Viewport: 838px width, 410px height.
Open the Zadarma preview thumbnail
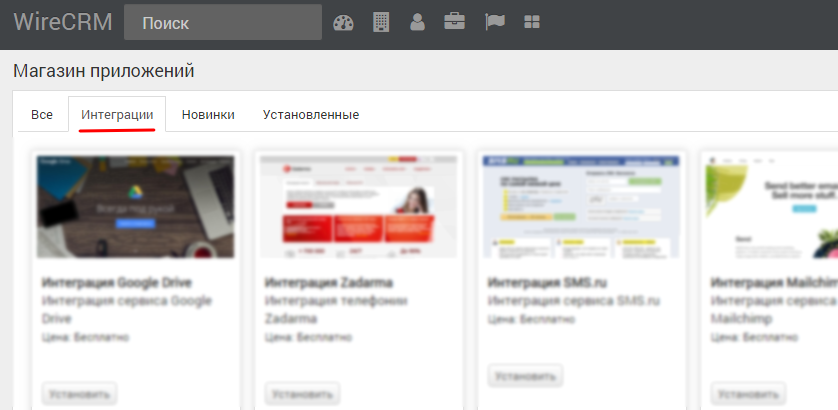358,207
